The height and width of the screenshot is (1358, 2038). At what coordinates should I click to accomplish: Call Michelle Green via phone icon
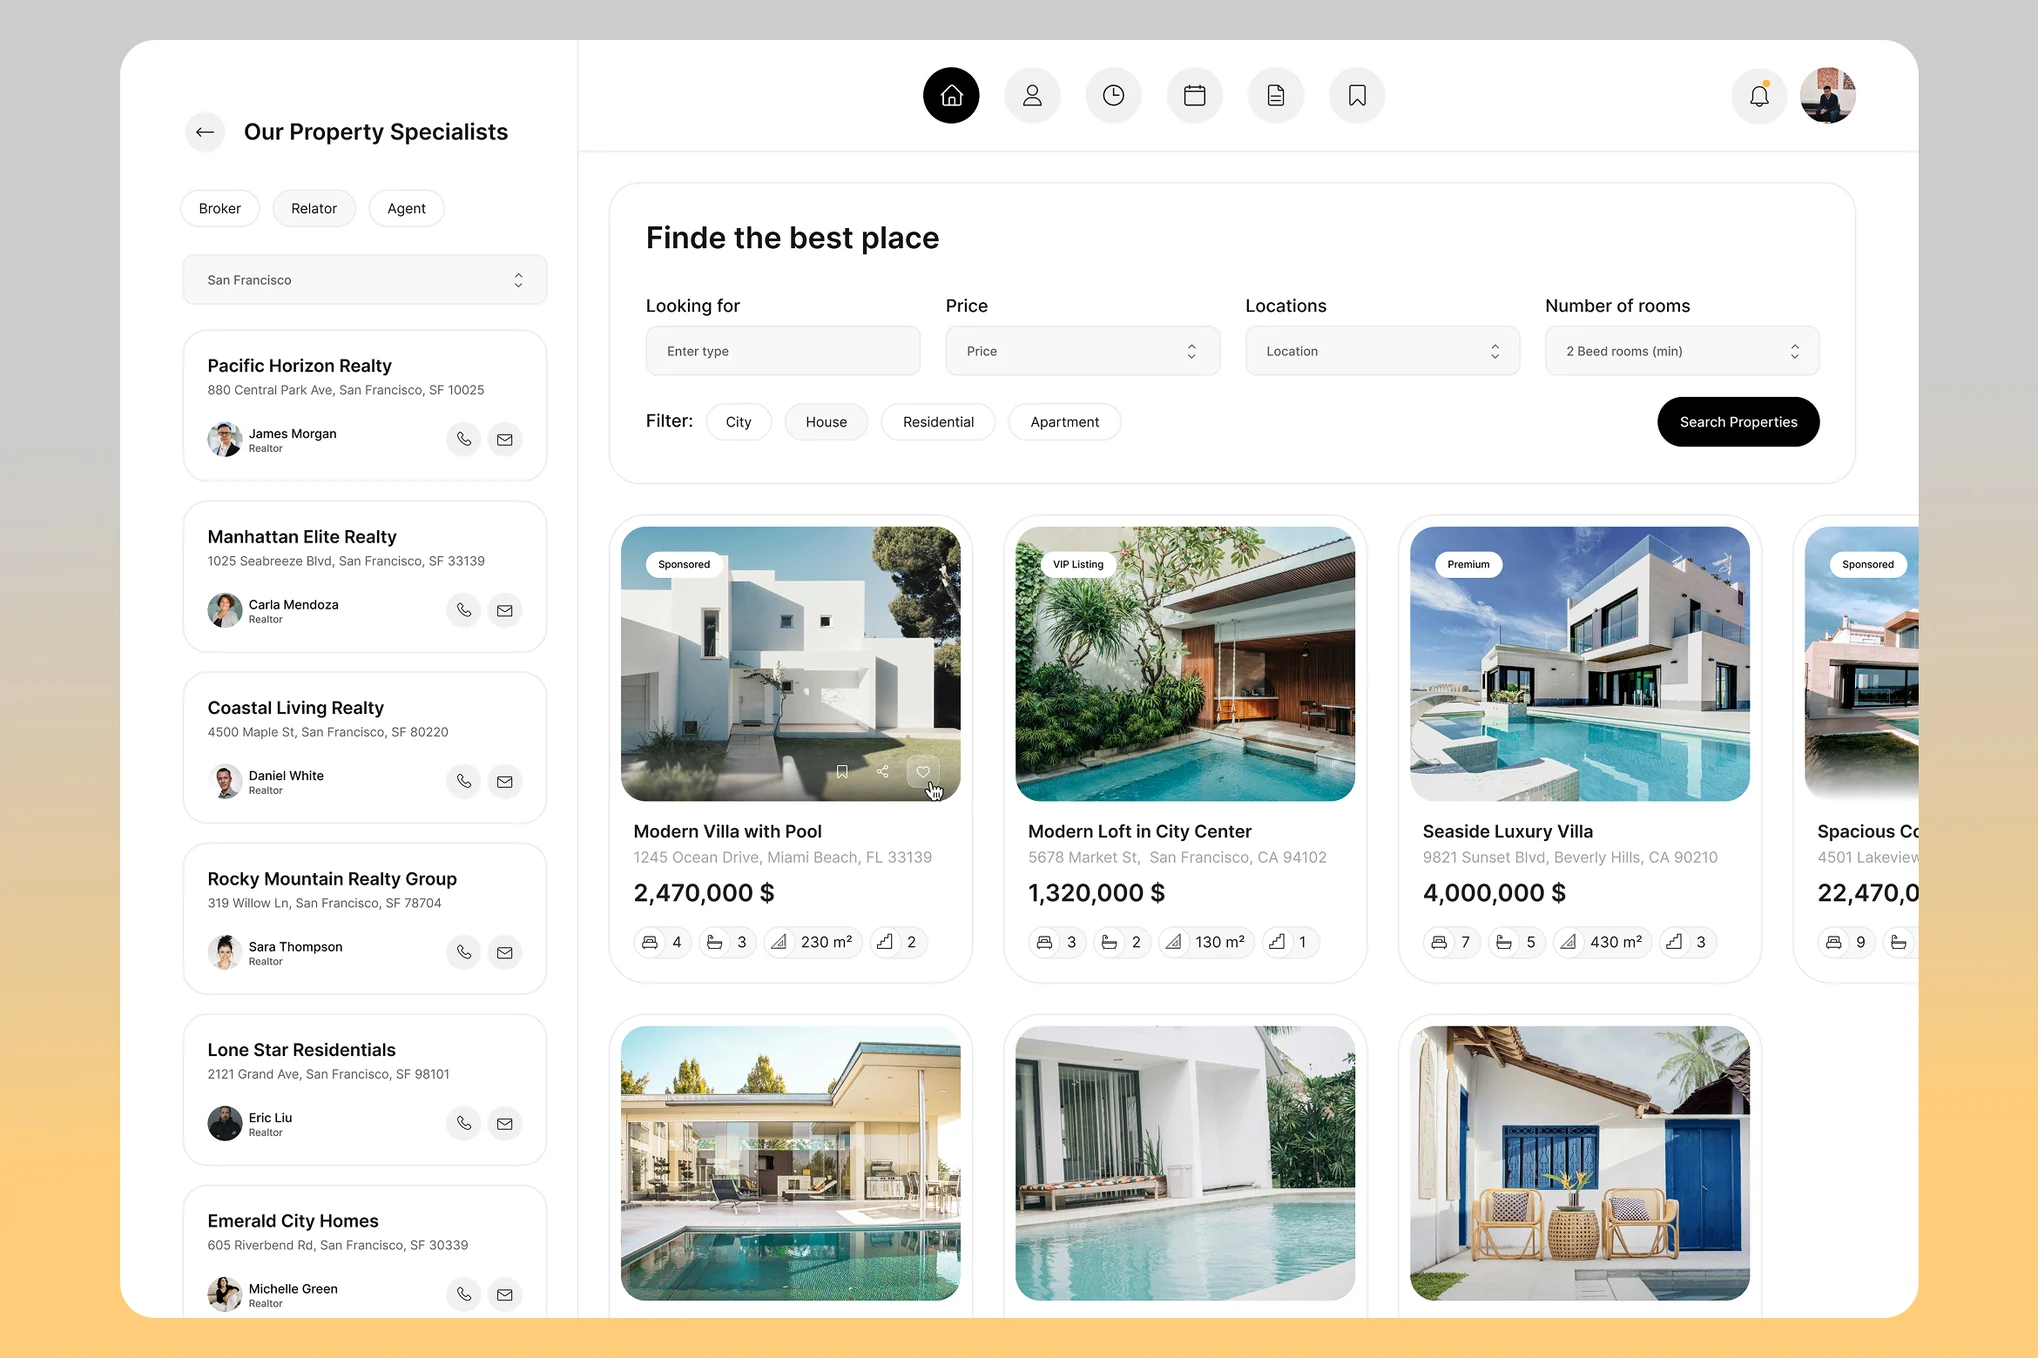tap(464, 1294)
